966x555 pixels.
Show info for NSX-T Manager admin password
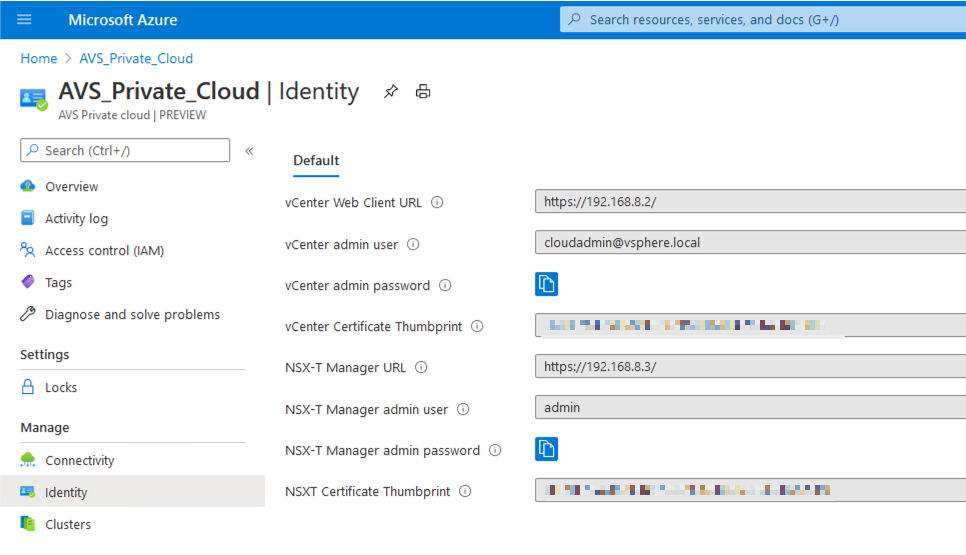click(495, 450)
